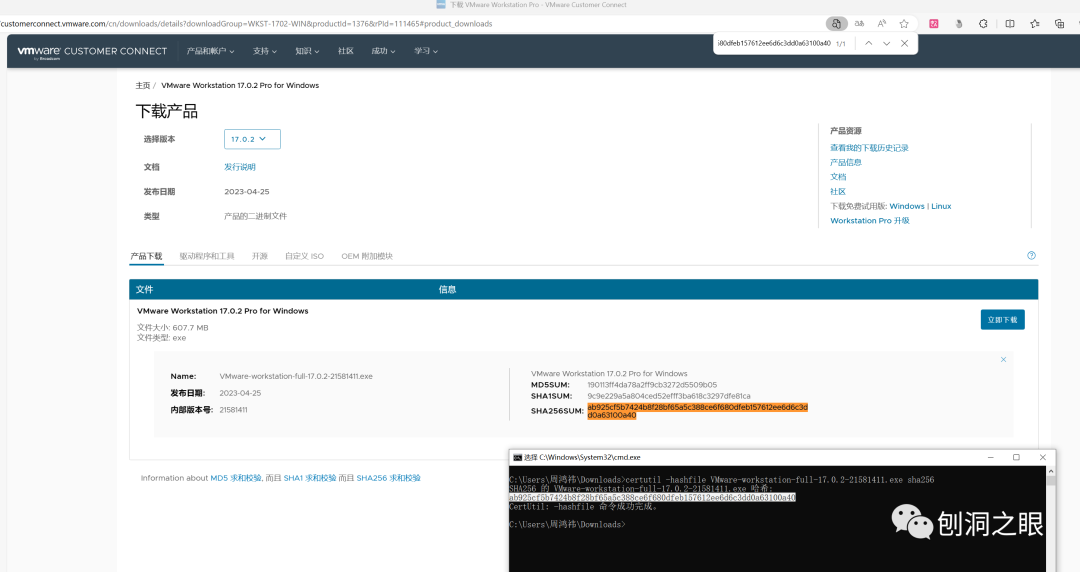Close the find on page bar
The image size is (1080, 572).
(904, 43)
